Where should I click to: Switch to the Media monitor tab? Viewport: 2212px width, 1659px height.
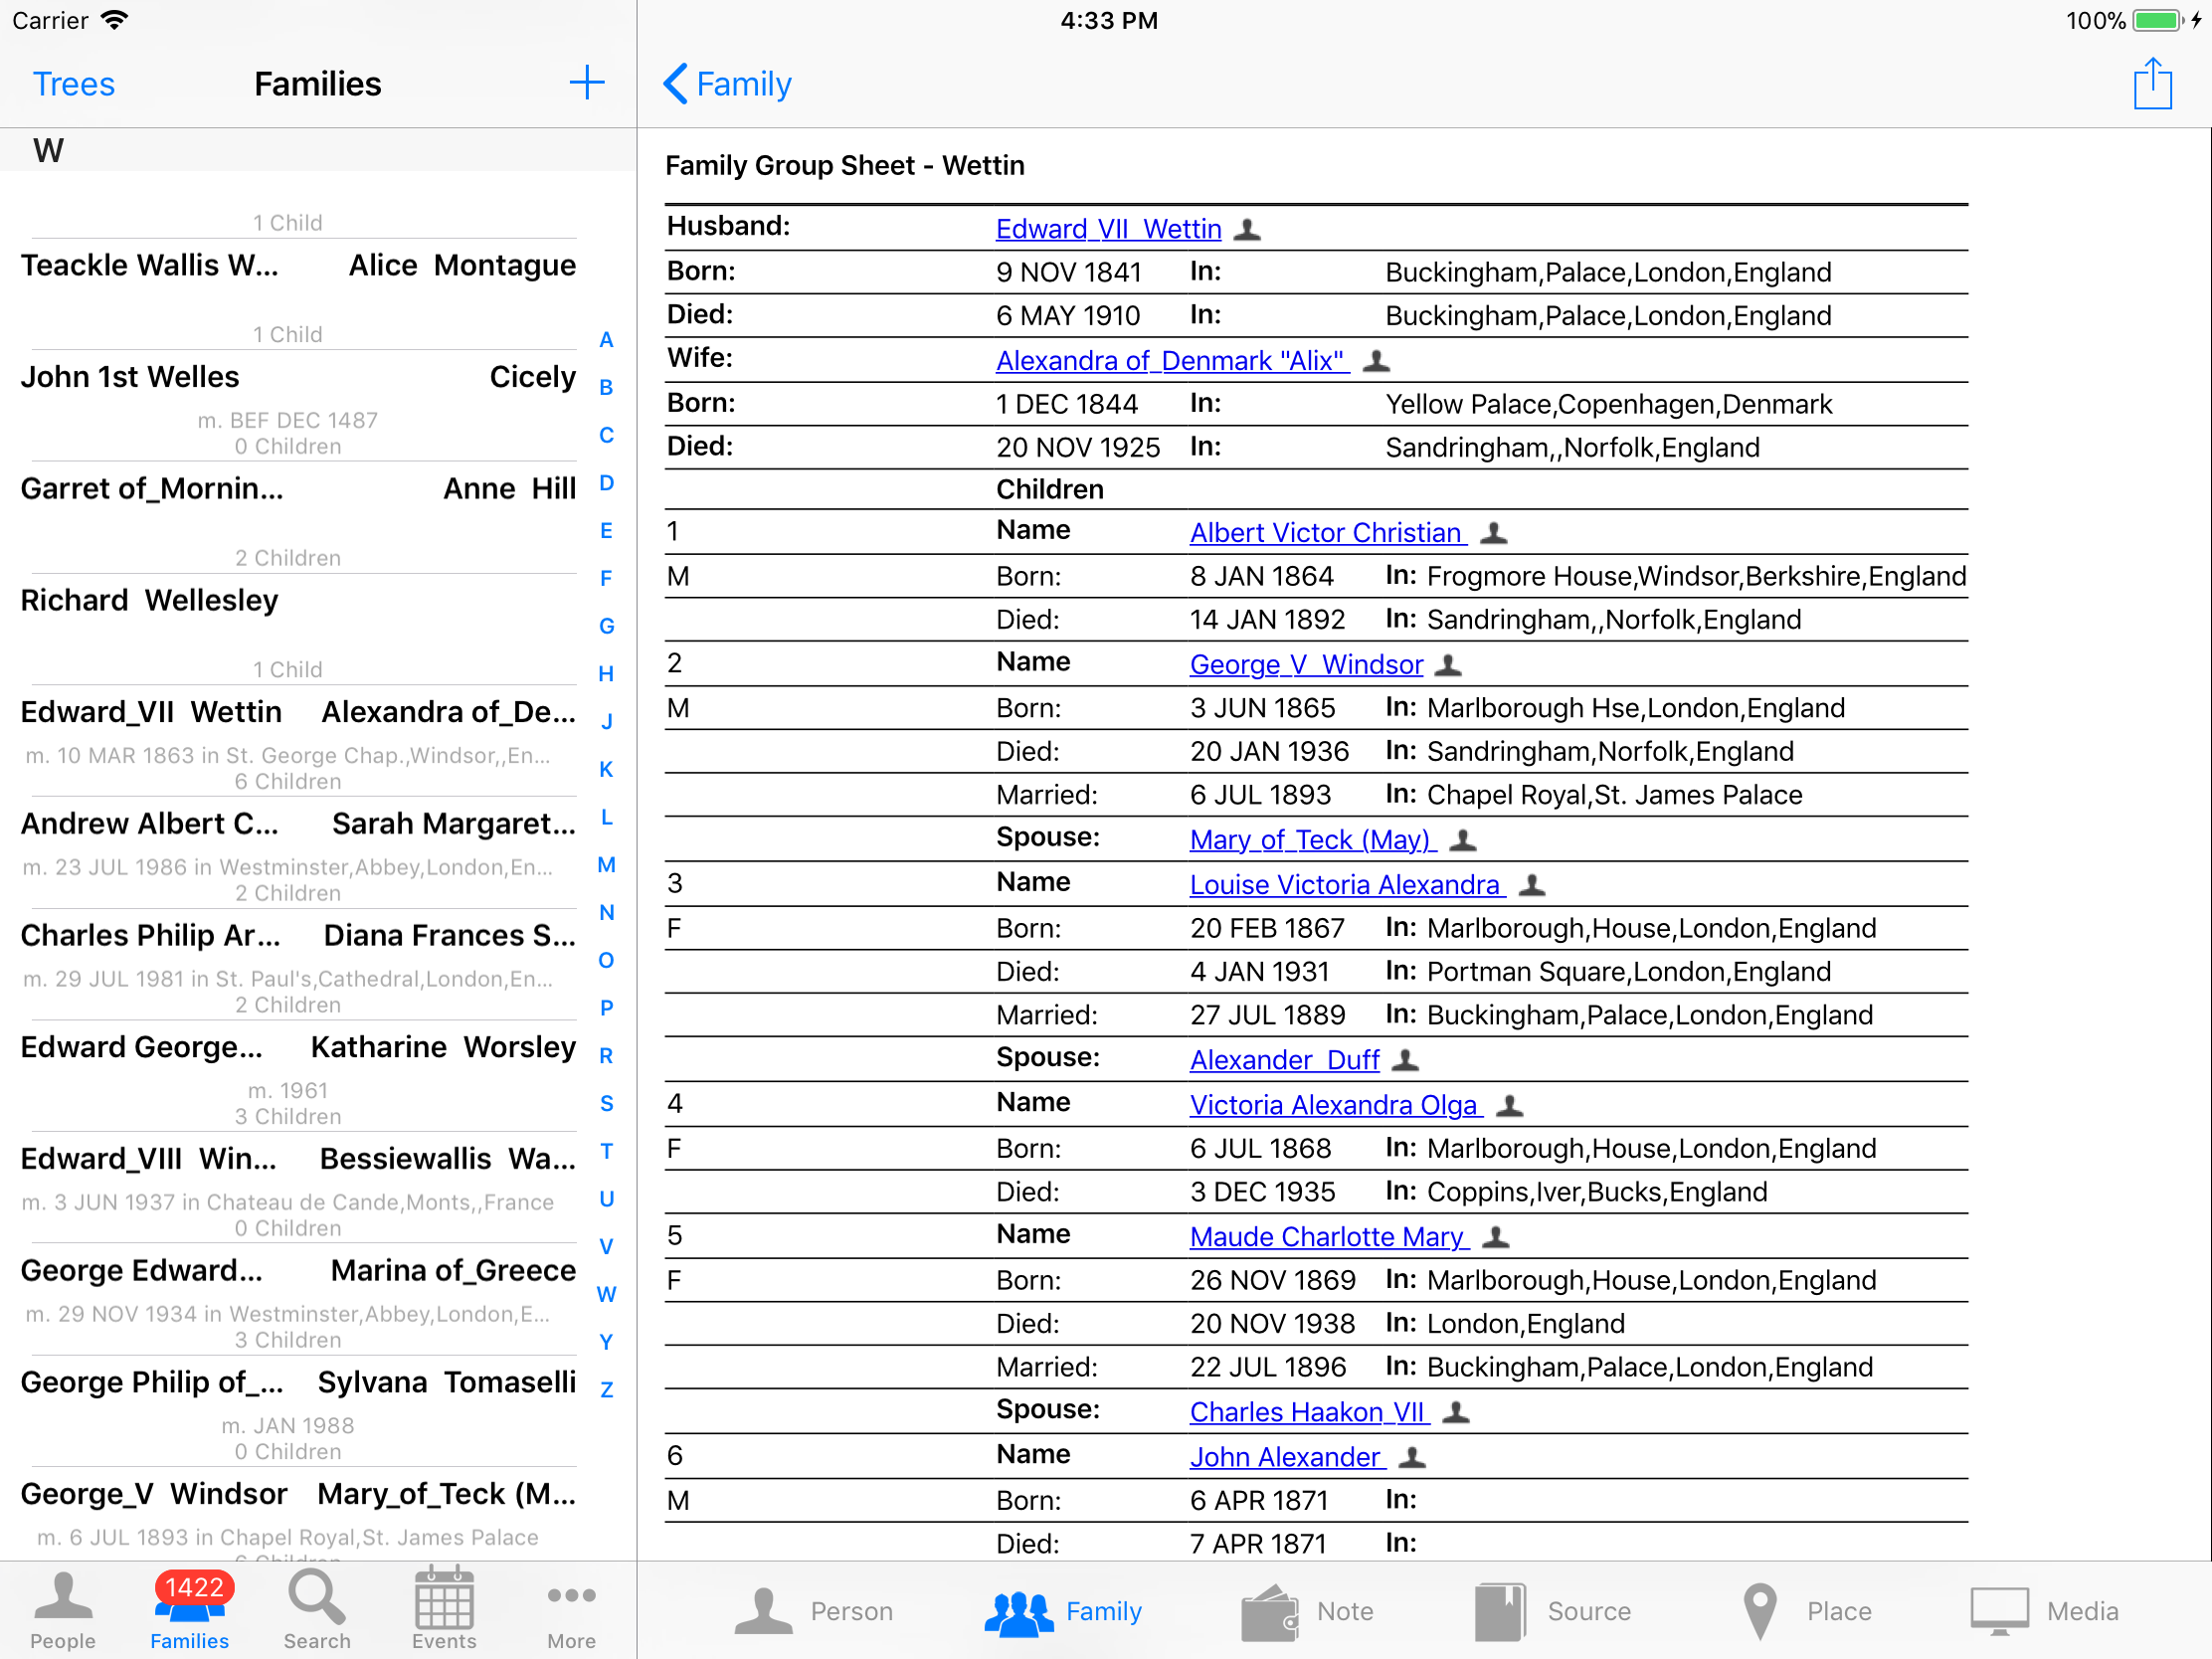click(x=2045, y=1610)
